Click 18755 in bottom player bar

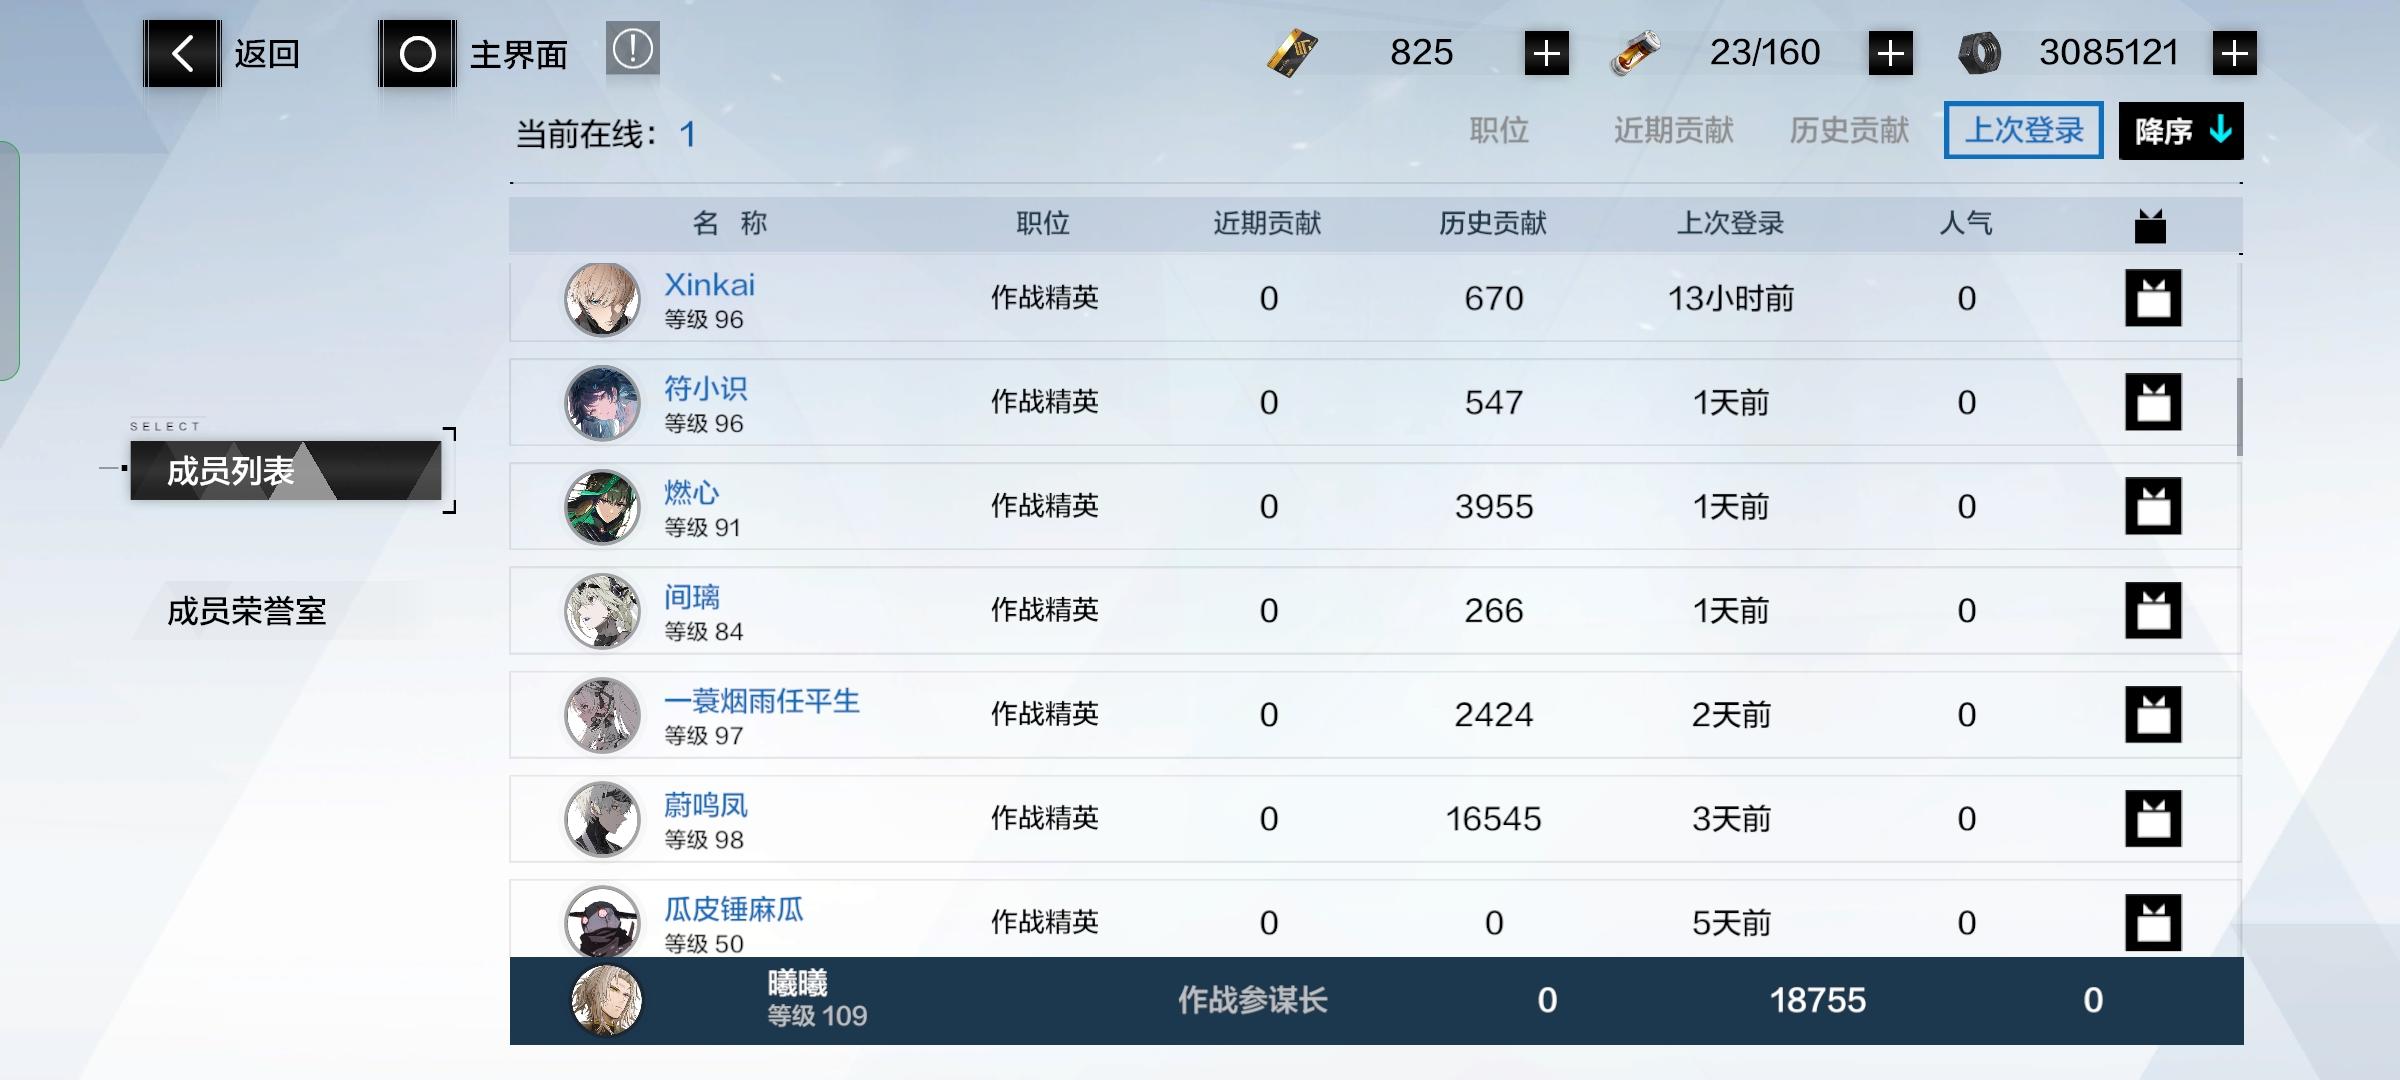(x=1817, y=1000)
